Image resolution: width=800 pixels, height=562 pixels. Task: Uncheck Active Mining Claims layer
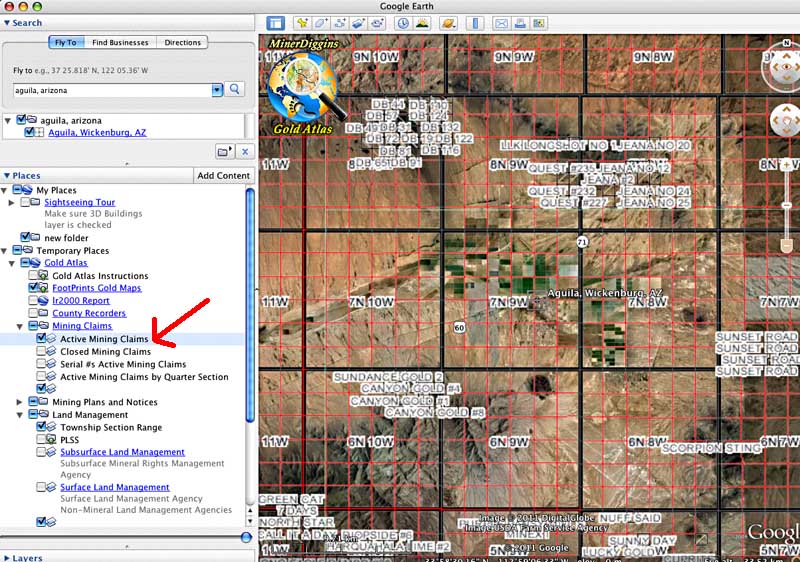click(41, 338)
